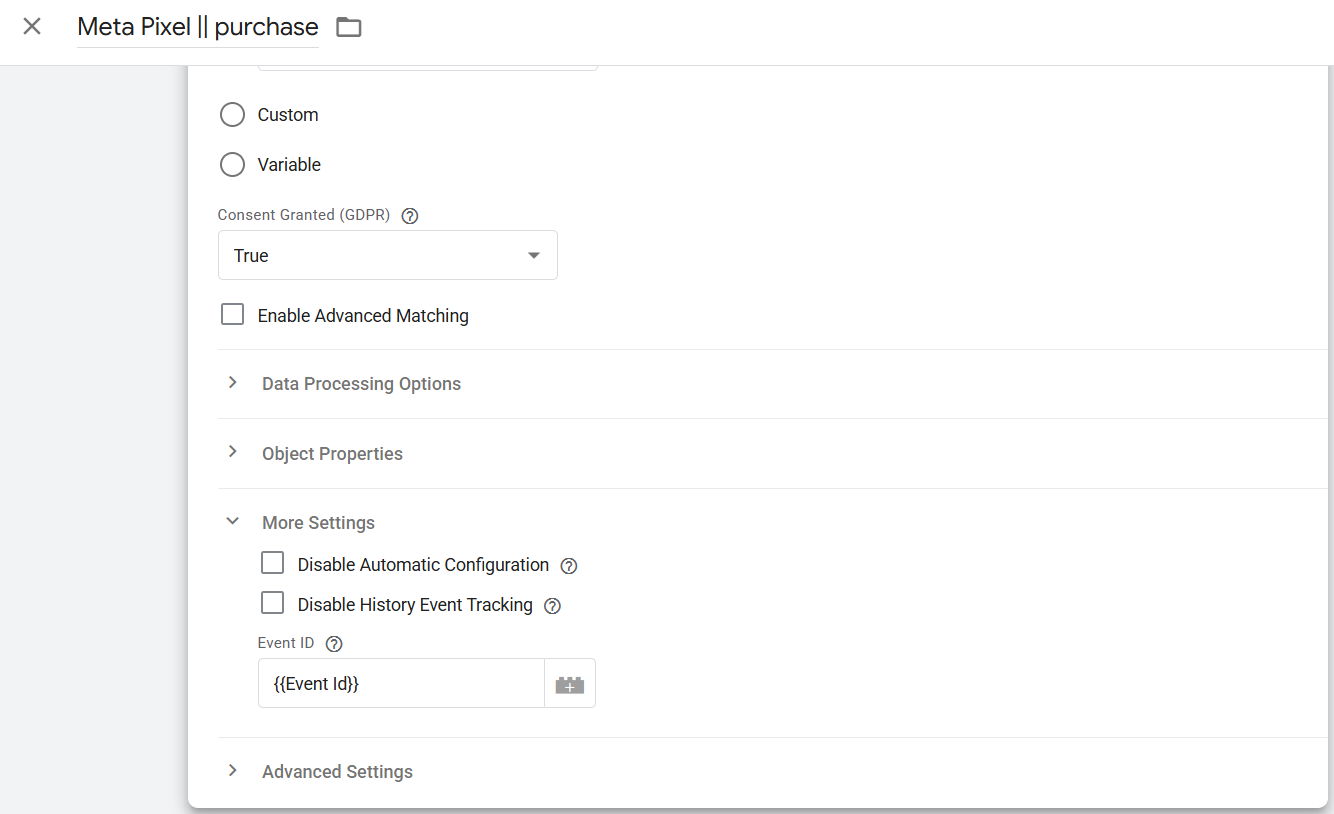Viewport: 1334px width, 814px height.
Task: Select the Variable radio option
Action: coord(232,165)
